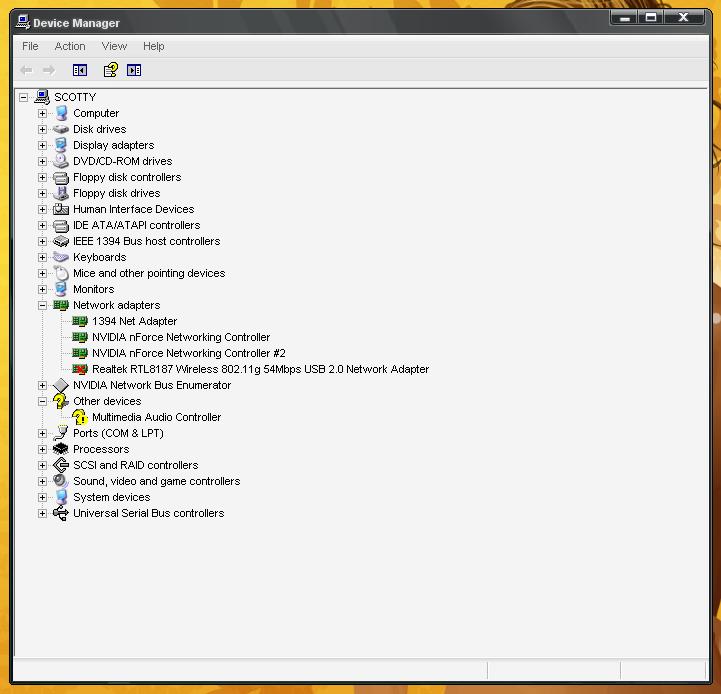Image resolution: width=721 pixels, height=694 pixels.
Task: Click the IDE ATA/ATAPI controllers icon
Action: [x=61, y=225]
